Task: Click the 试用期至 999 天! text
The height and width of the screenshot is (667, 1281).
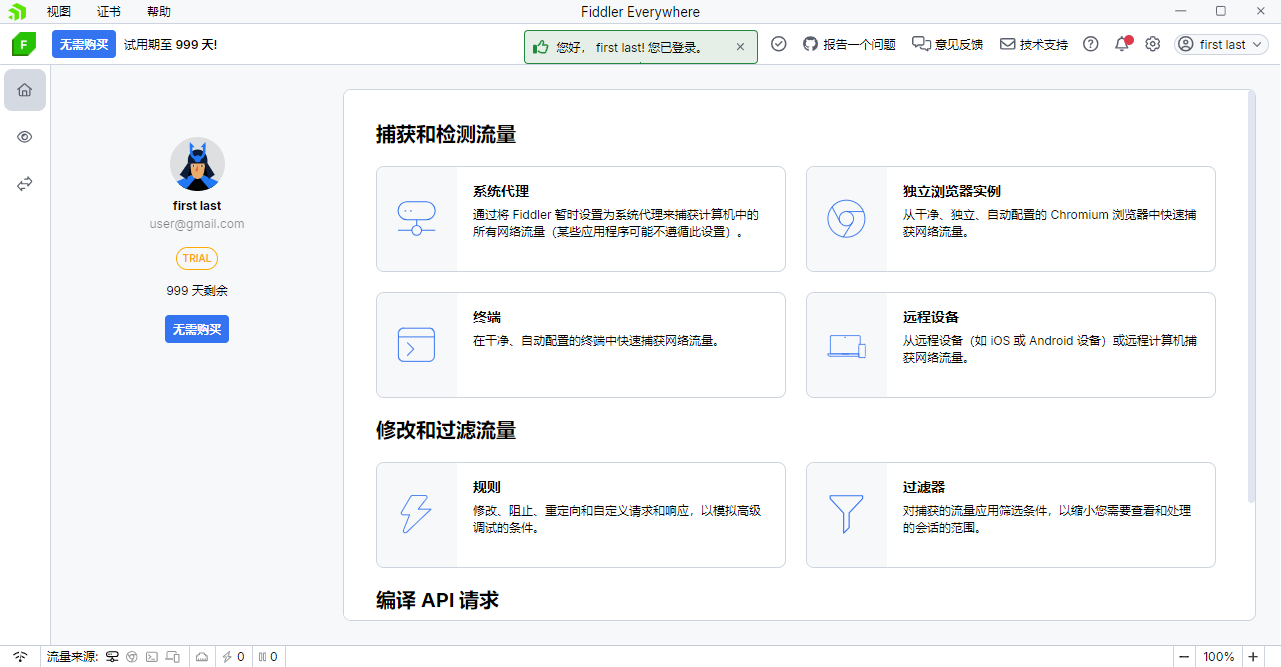Action: [170, 45]
